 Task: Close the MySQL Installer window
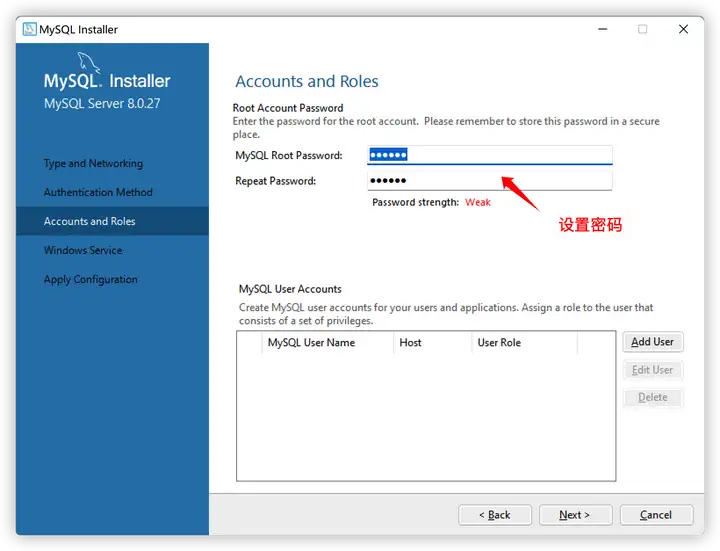pyautogui.click(x=683, y=29)
